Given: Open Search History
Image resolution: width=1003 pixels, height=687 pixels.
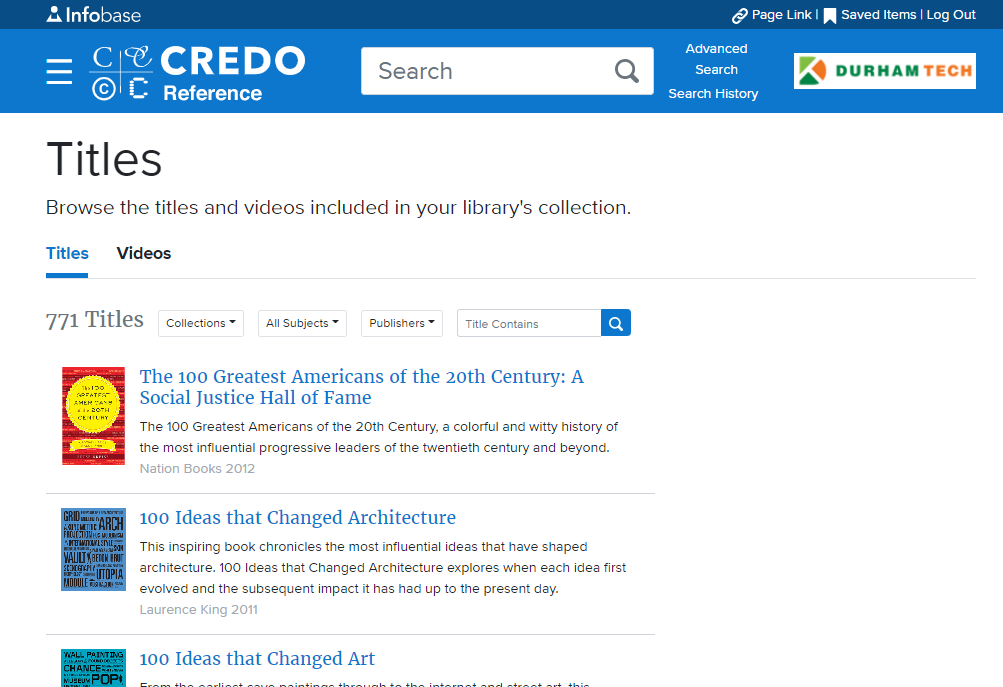Looking at the screenshot, I should pyautogui.click(x=713, y=94).
